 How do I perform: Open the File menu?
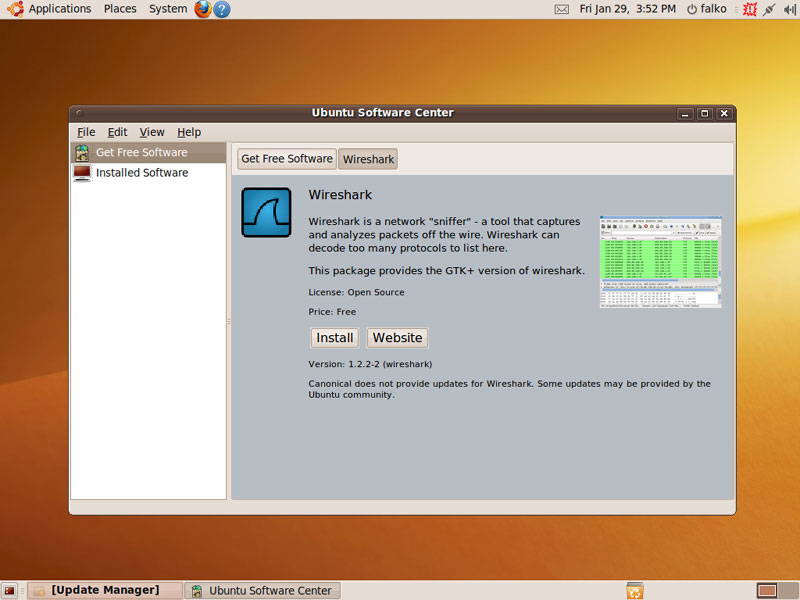tap(86, 132)
